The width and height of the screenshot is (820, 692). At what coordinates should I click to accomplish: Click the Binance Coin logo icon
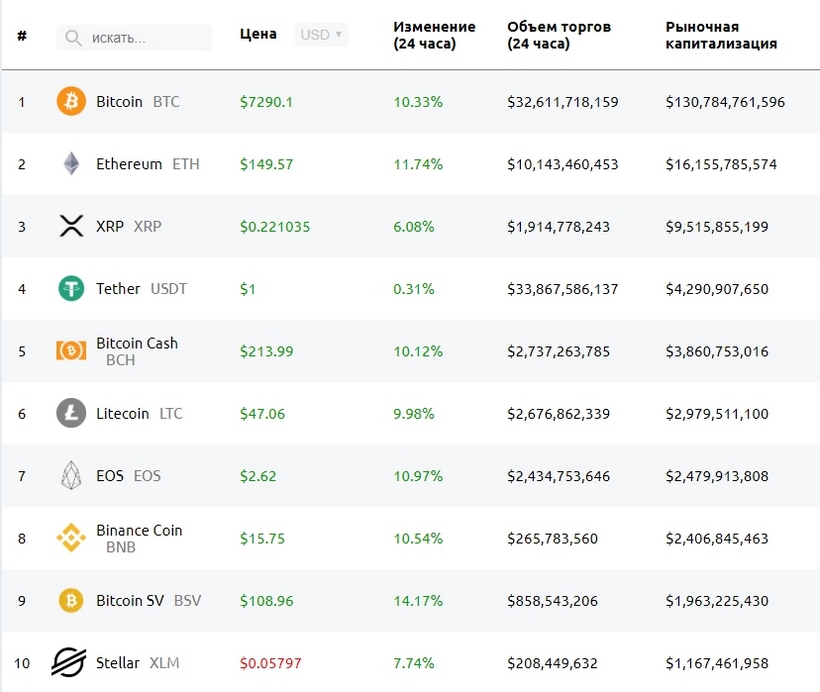[x=71, y=538]
